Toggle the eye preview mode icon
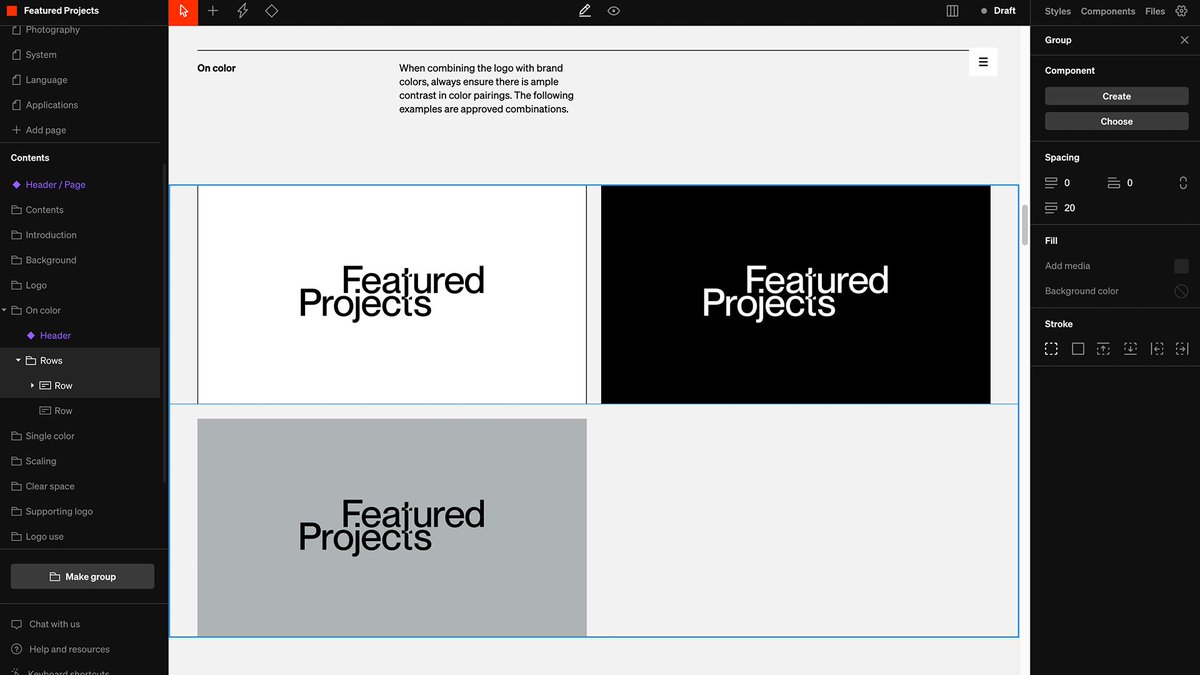 pos(614,11)
